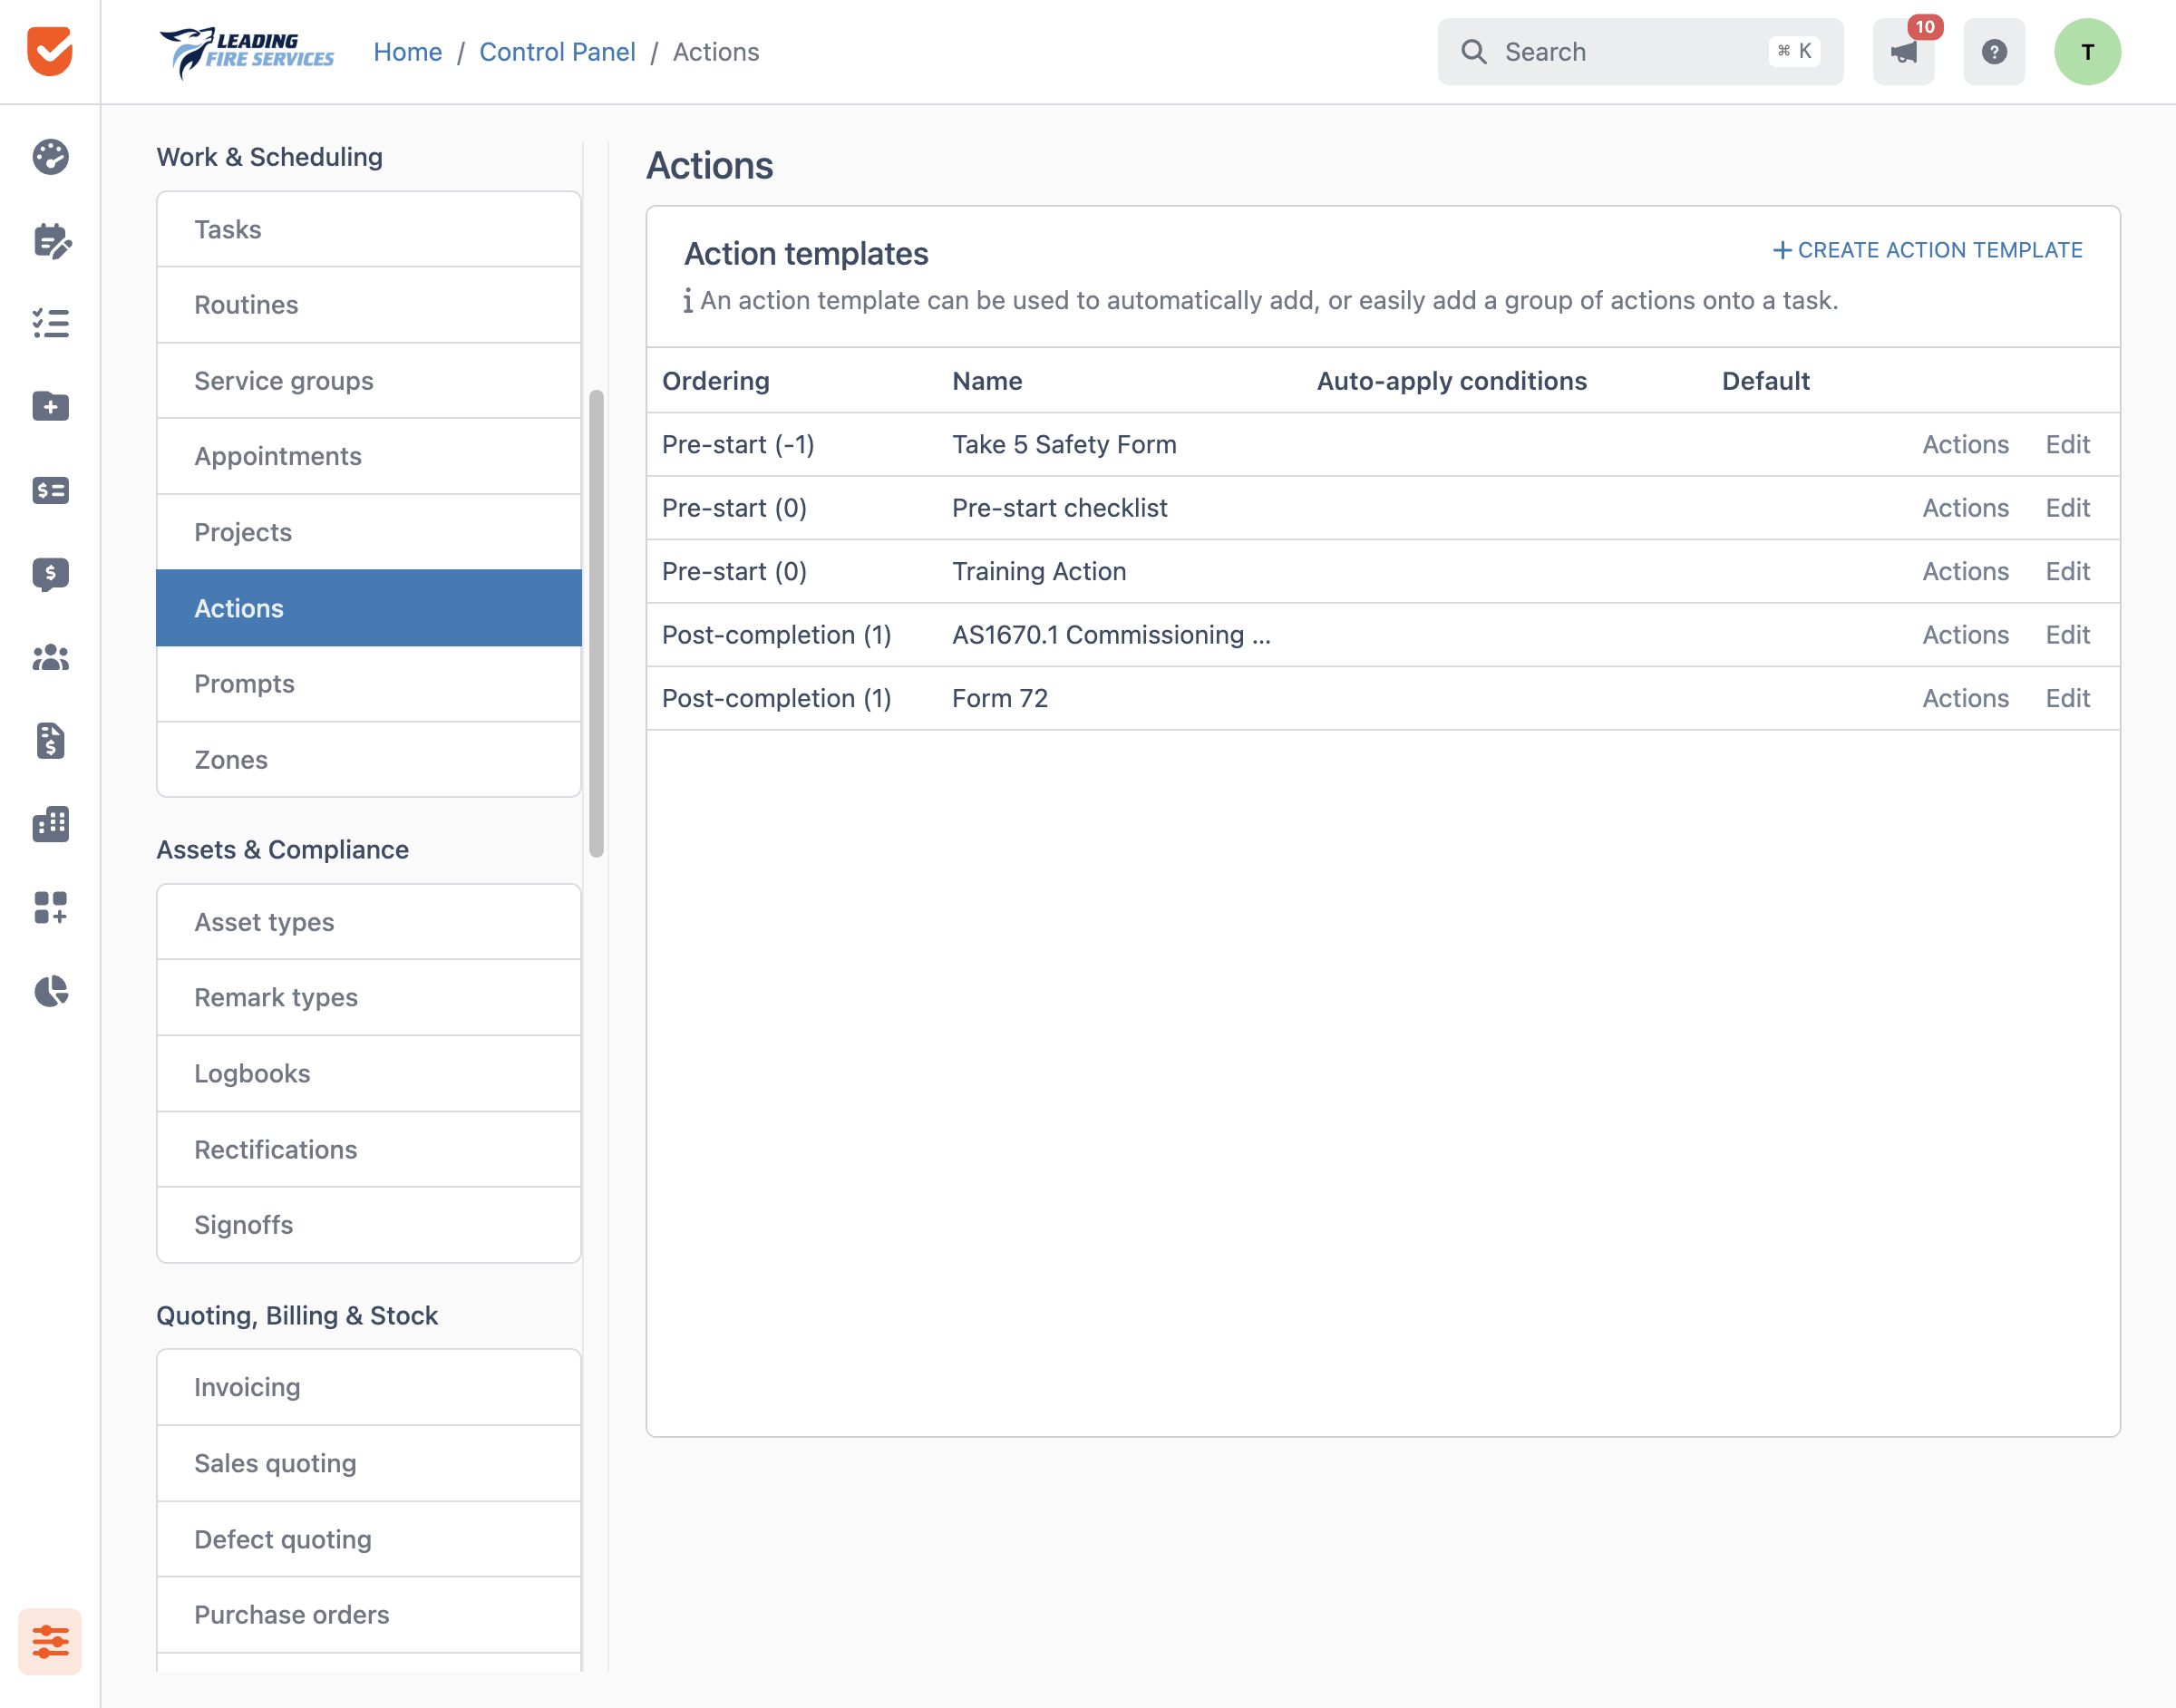
Task: Open the control panel sliders icon
Action: 50,1641
